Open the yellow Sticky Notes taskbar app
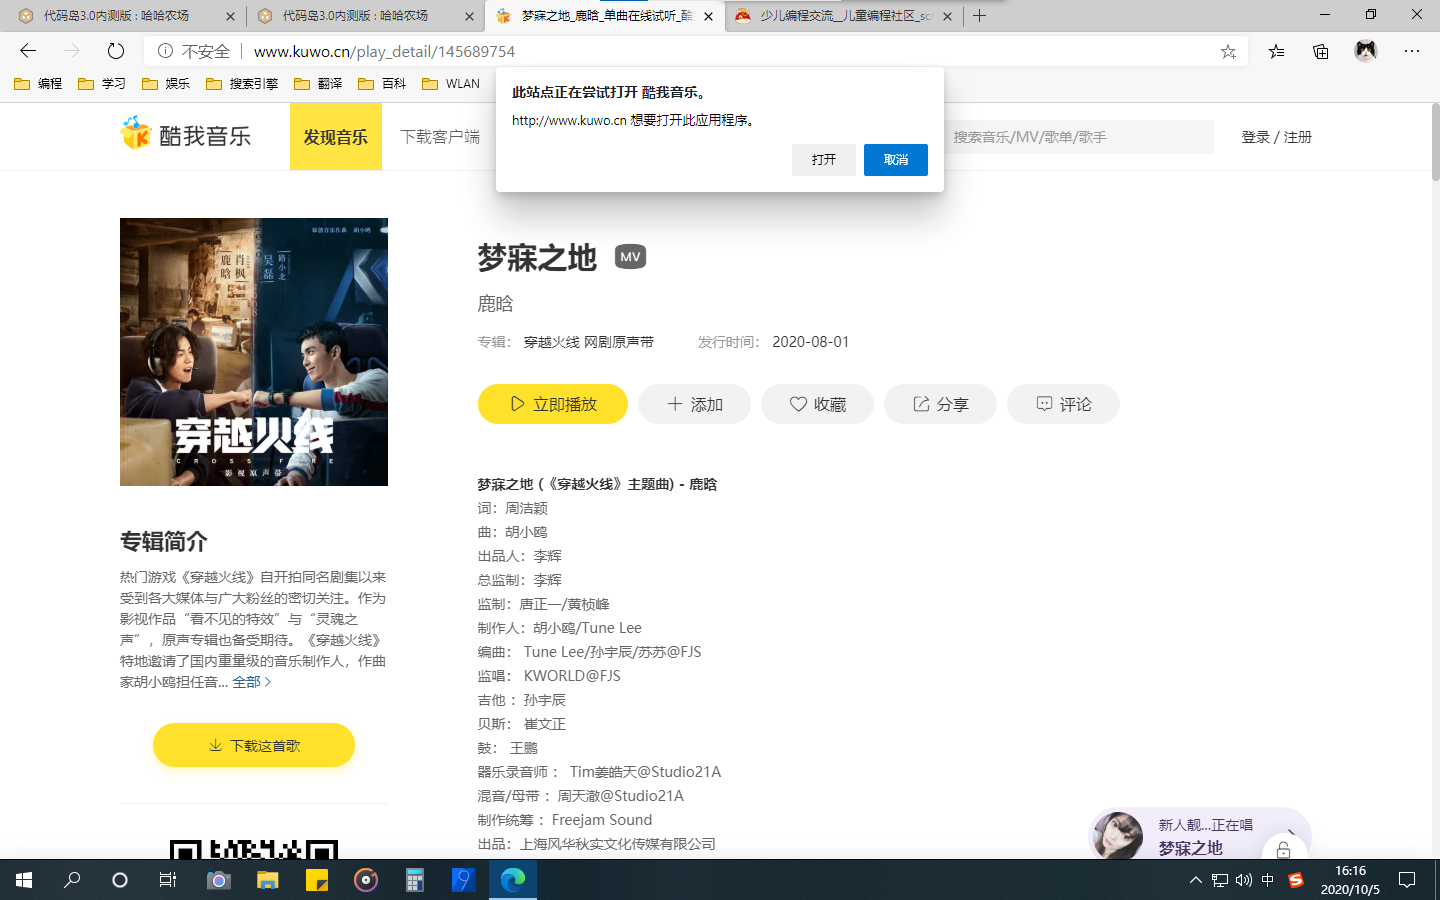This screenshot has height=900, width=1440. pyautogui.click(x=316, y=880)
